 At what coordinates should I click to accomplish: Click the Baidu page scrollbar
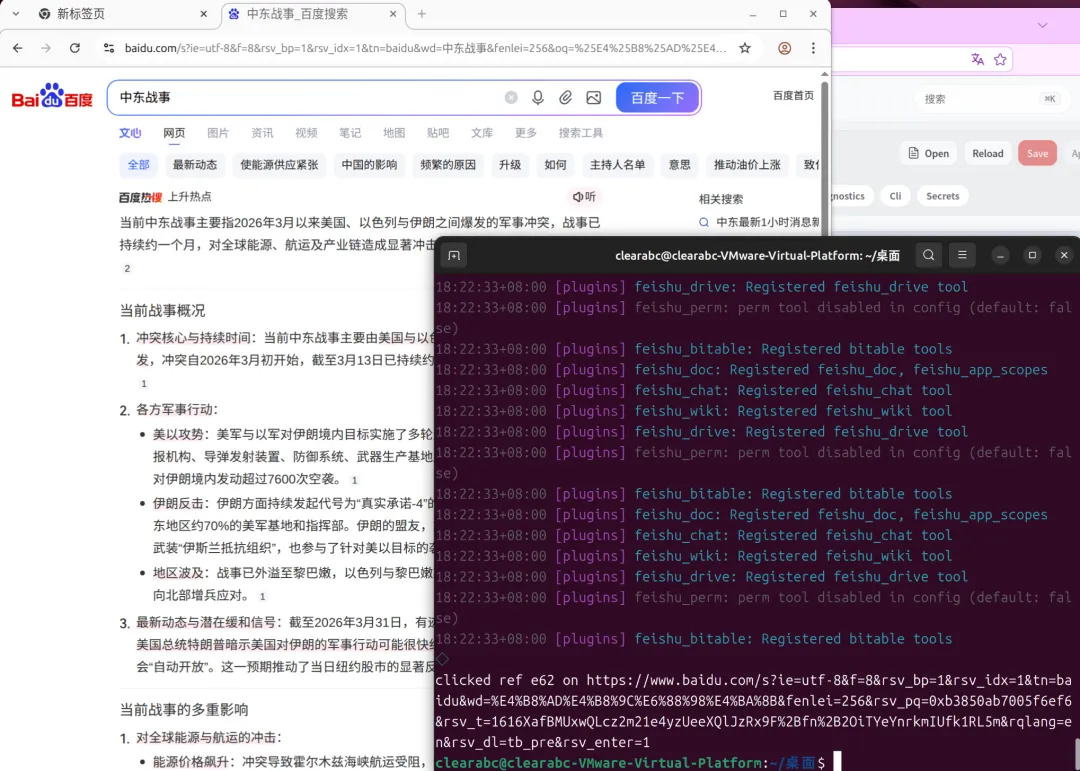tap(824, 158)
